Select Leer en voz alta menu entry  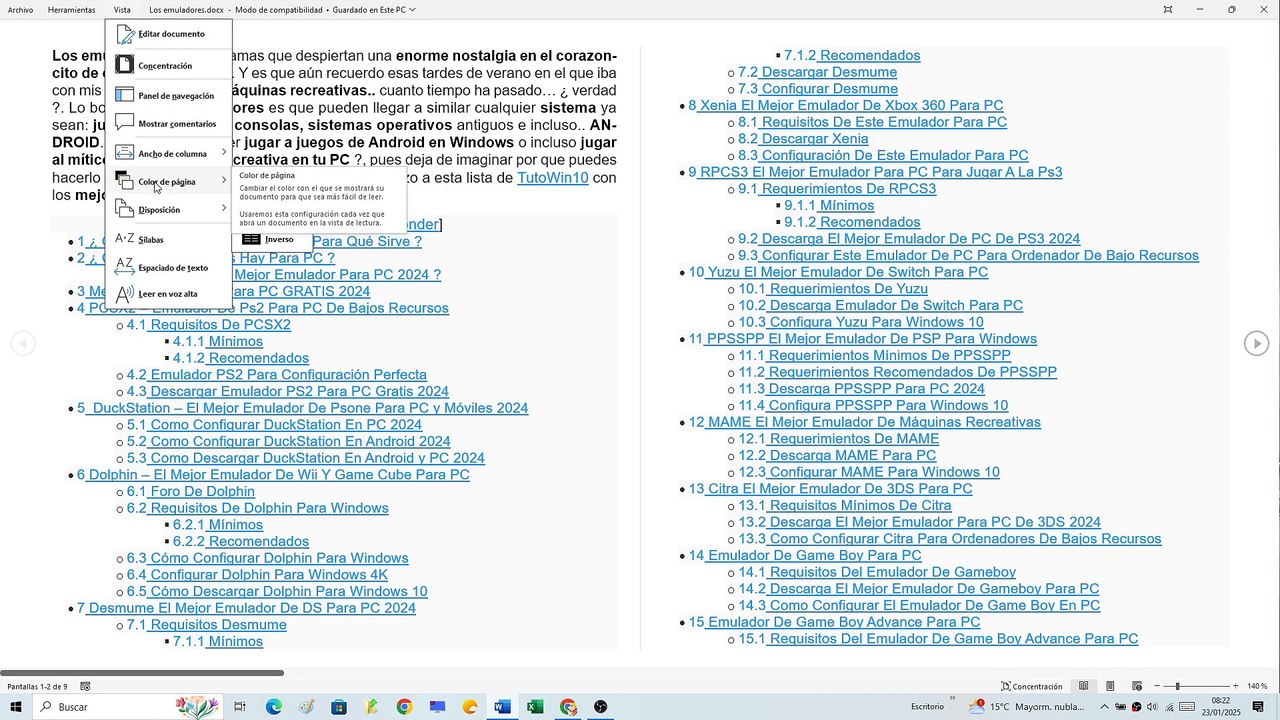169,294
